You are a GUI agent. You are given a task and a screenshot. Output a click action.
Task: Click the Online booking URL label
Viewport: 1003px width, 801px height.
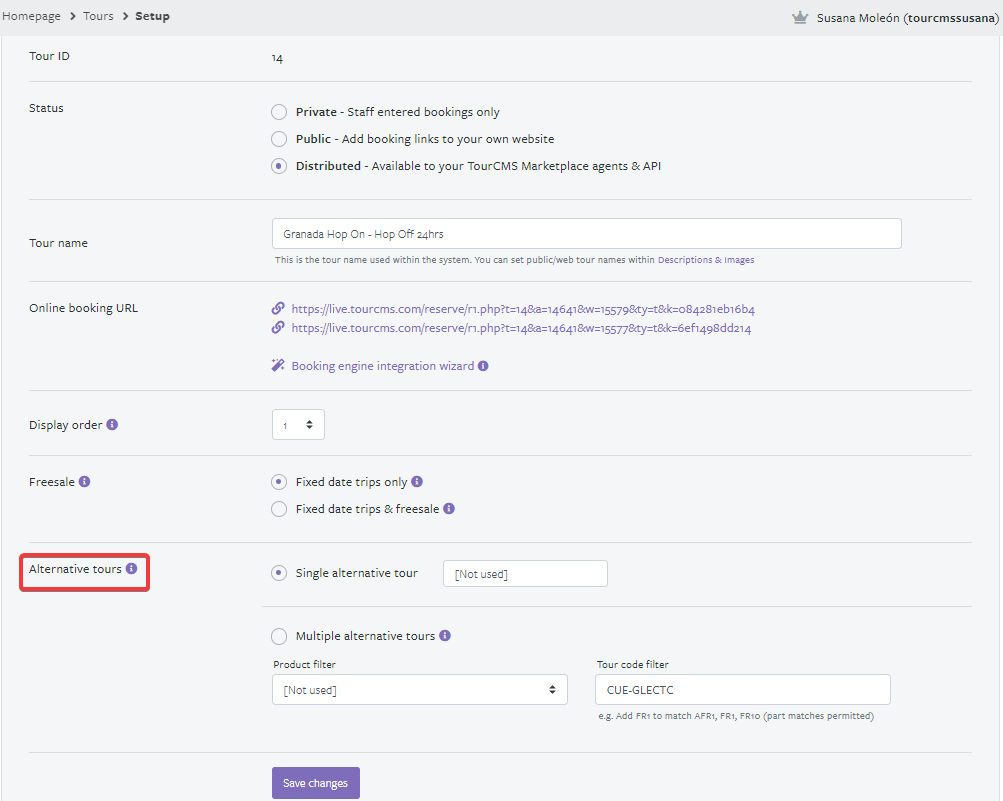(x=83, y=308)
